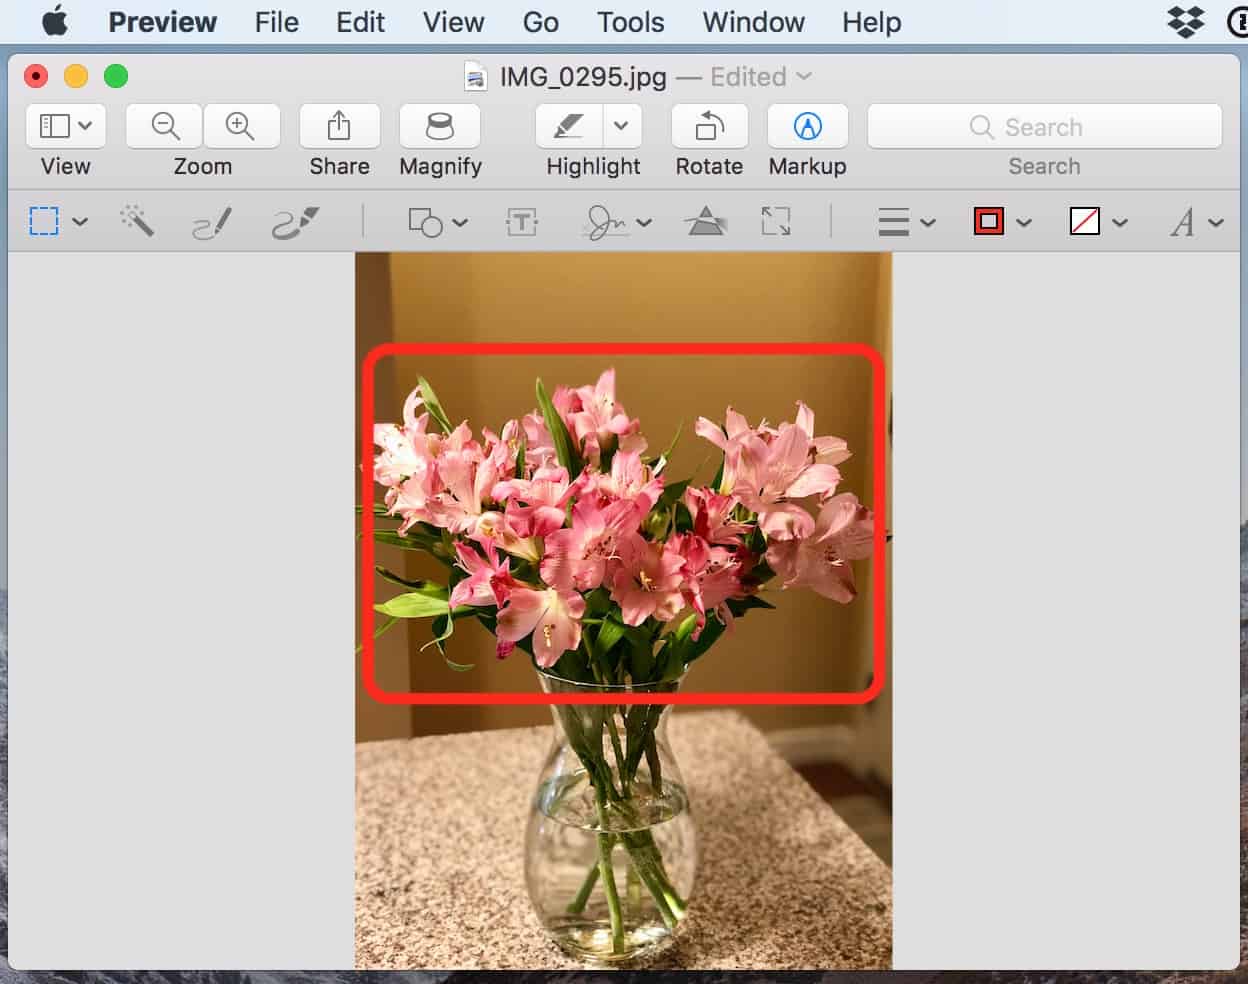The width and height of the screenshot is (1248, 984).
Task: Toggle the Magnify loupe button
Action: pos(440,126)
